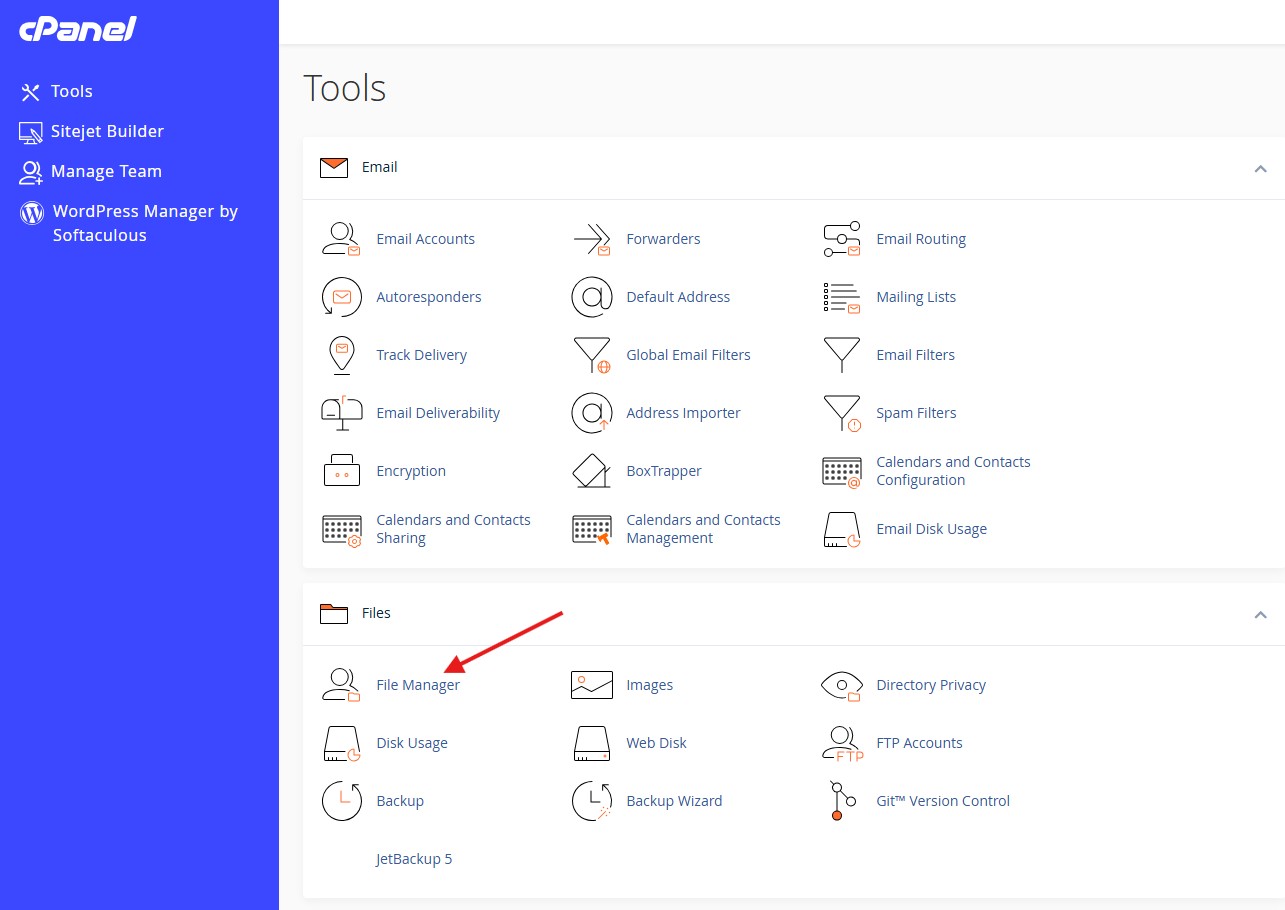Open the Track Delivery link
Viewport: 1285px width, 910px height.
421,355
